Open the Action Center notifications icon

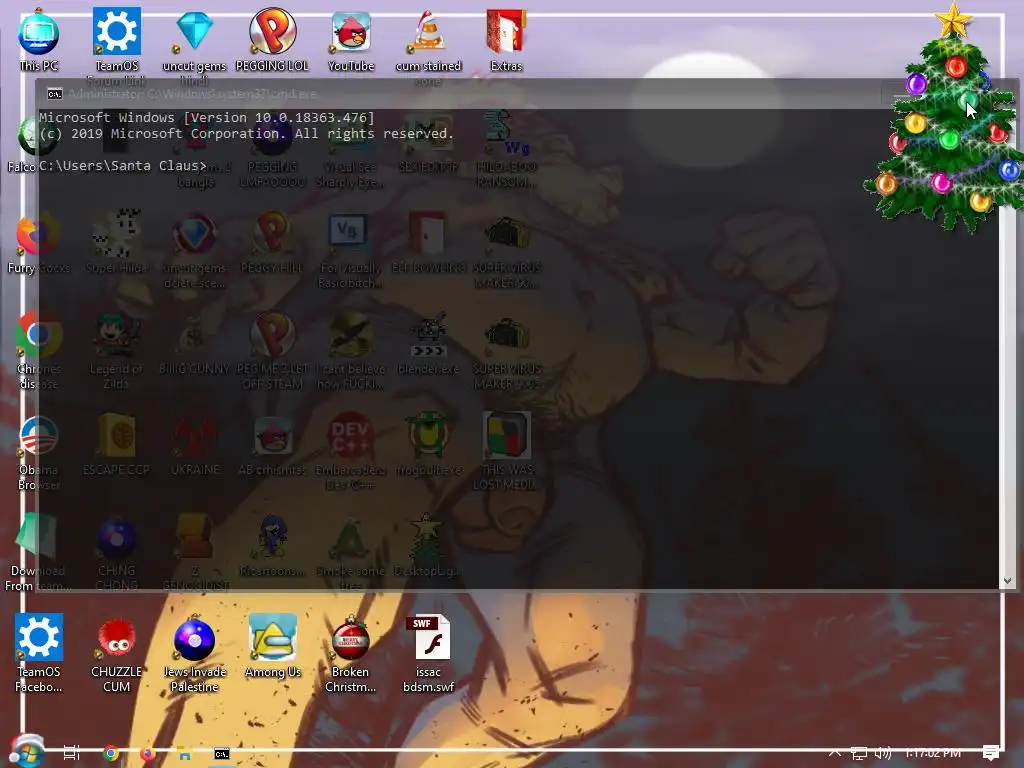point(991,753)
